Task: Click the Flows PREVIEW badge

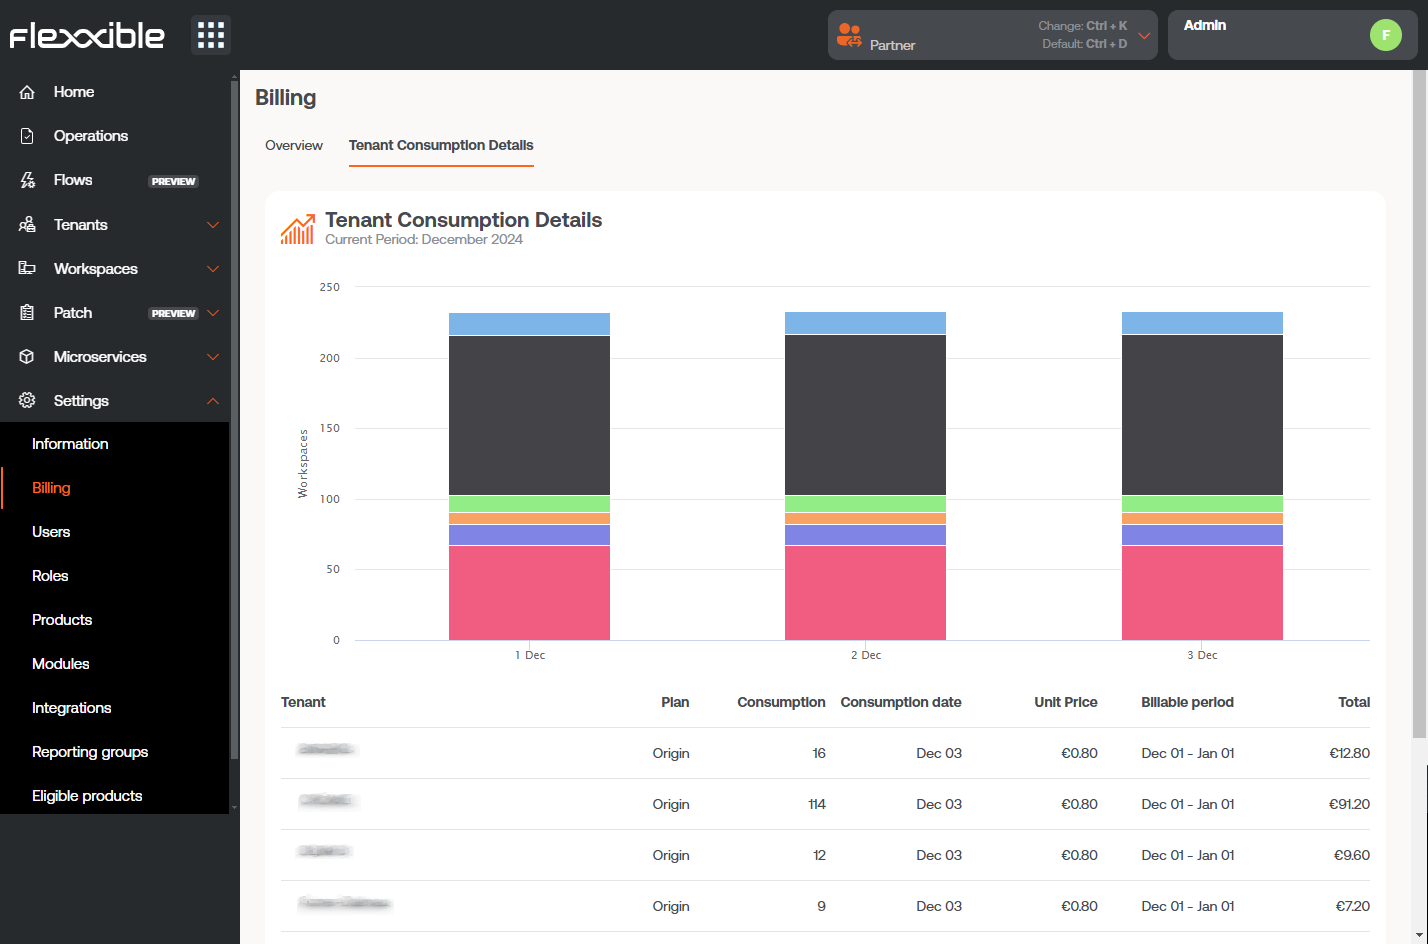Action: [174, 181]
